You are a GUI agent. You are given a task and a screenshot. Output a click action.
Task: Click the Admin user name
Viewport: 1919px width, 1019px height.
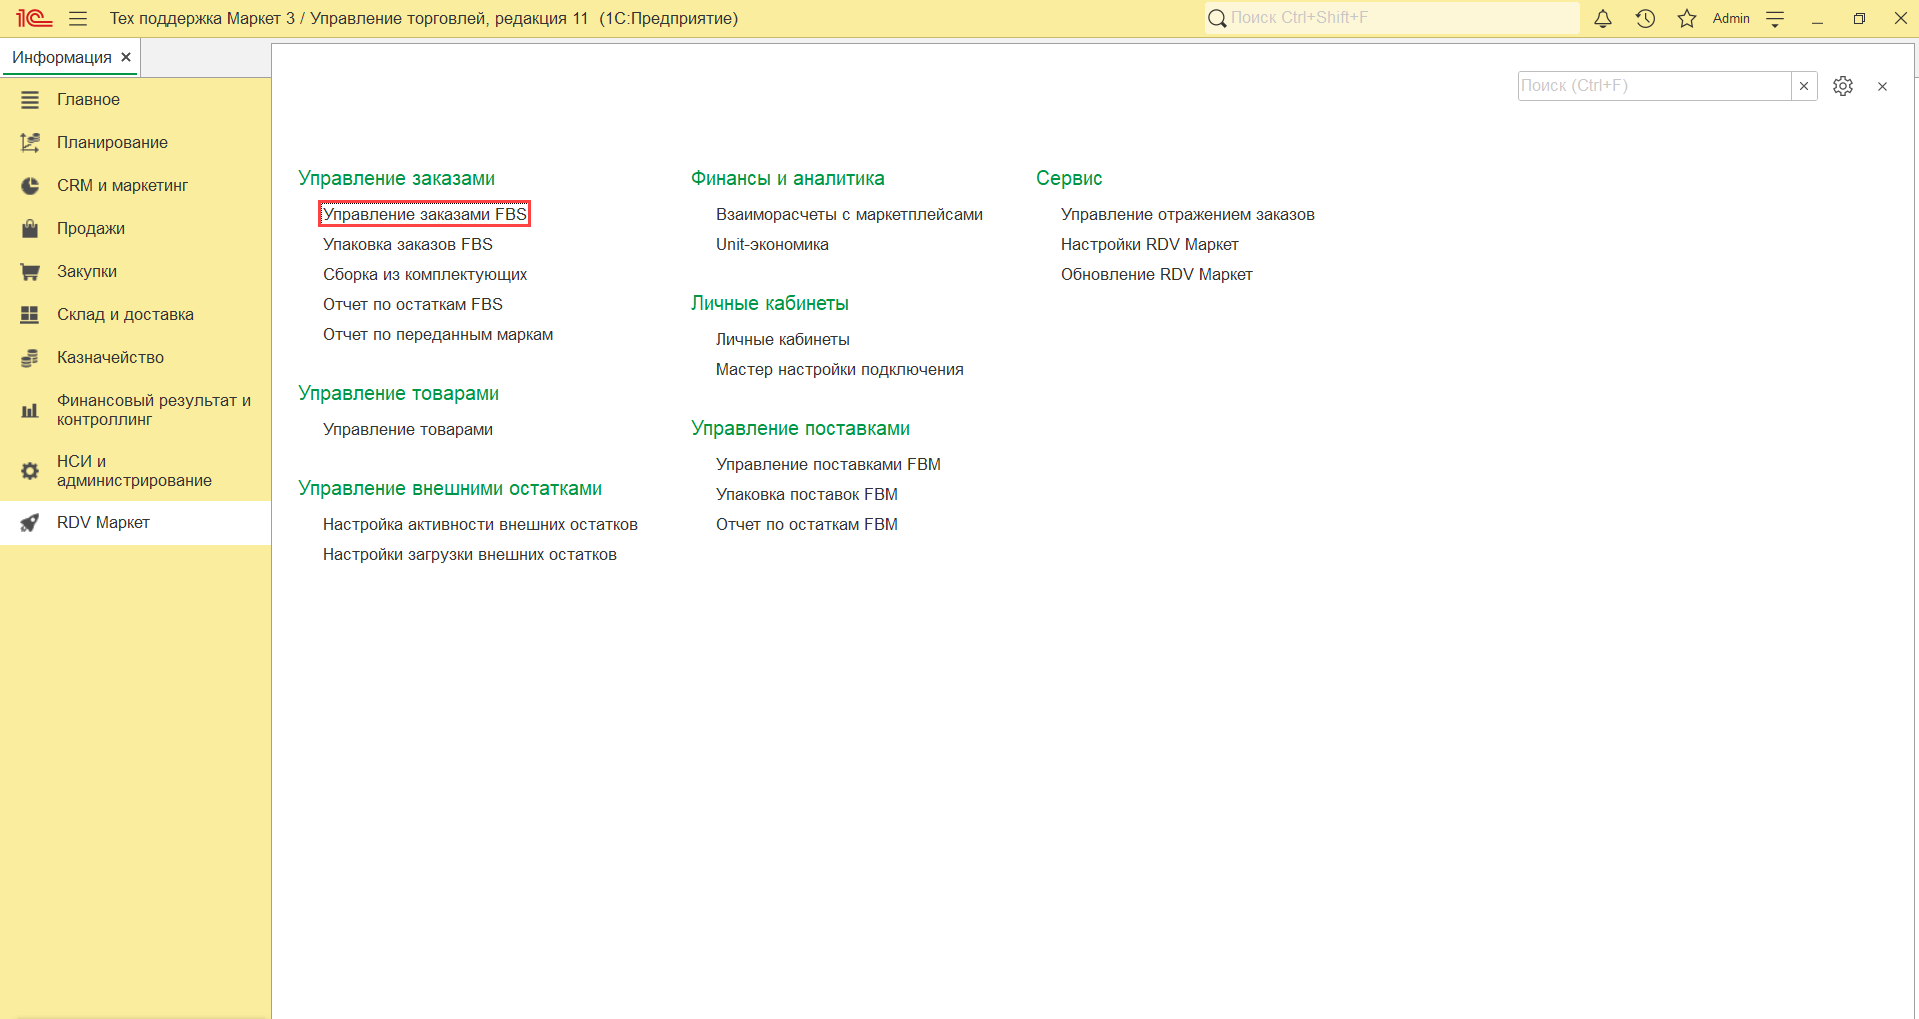coord(1731,18)
